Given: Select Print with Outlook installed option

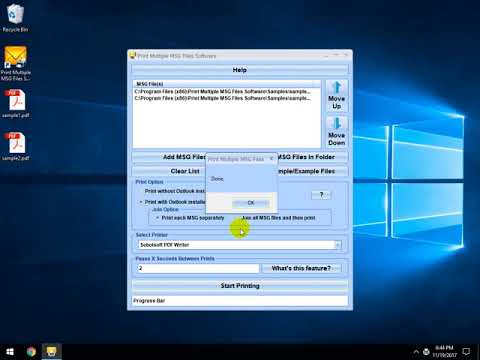Looking at the screenshot, I should point(173,202).
